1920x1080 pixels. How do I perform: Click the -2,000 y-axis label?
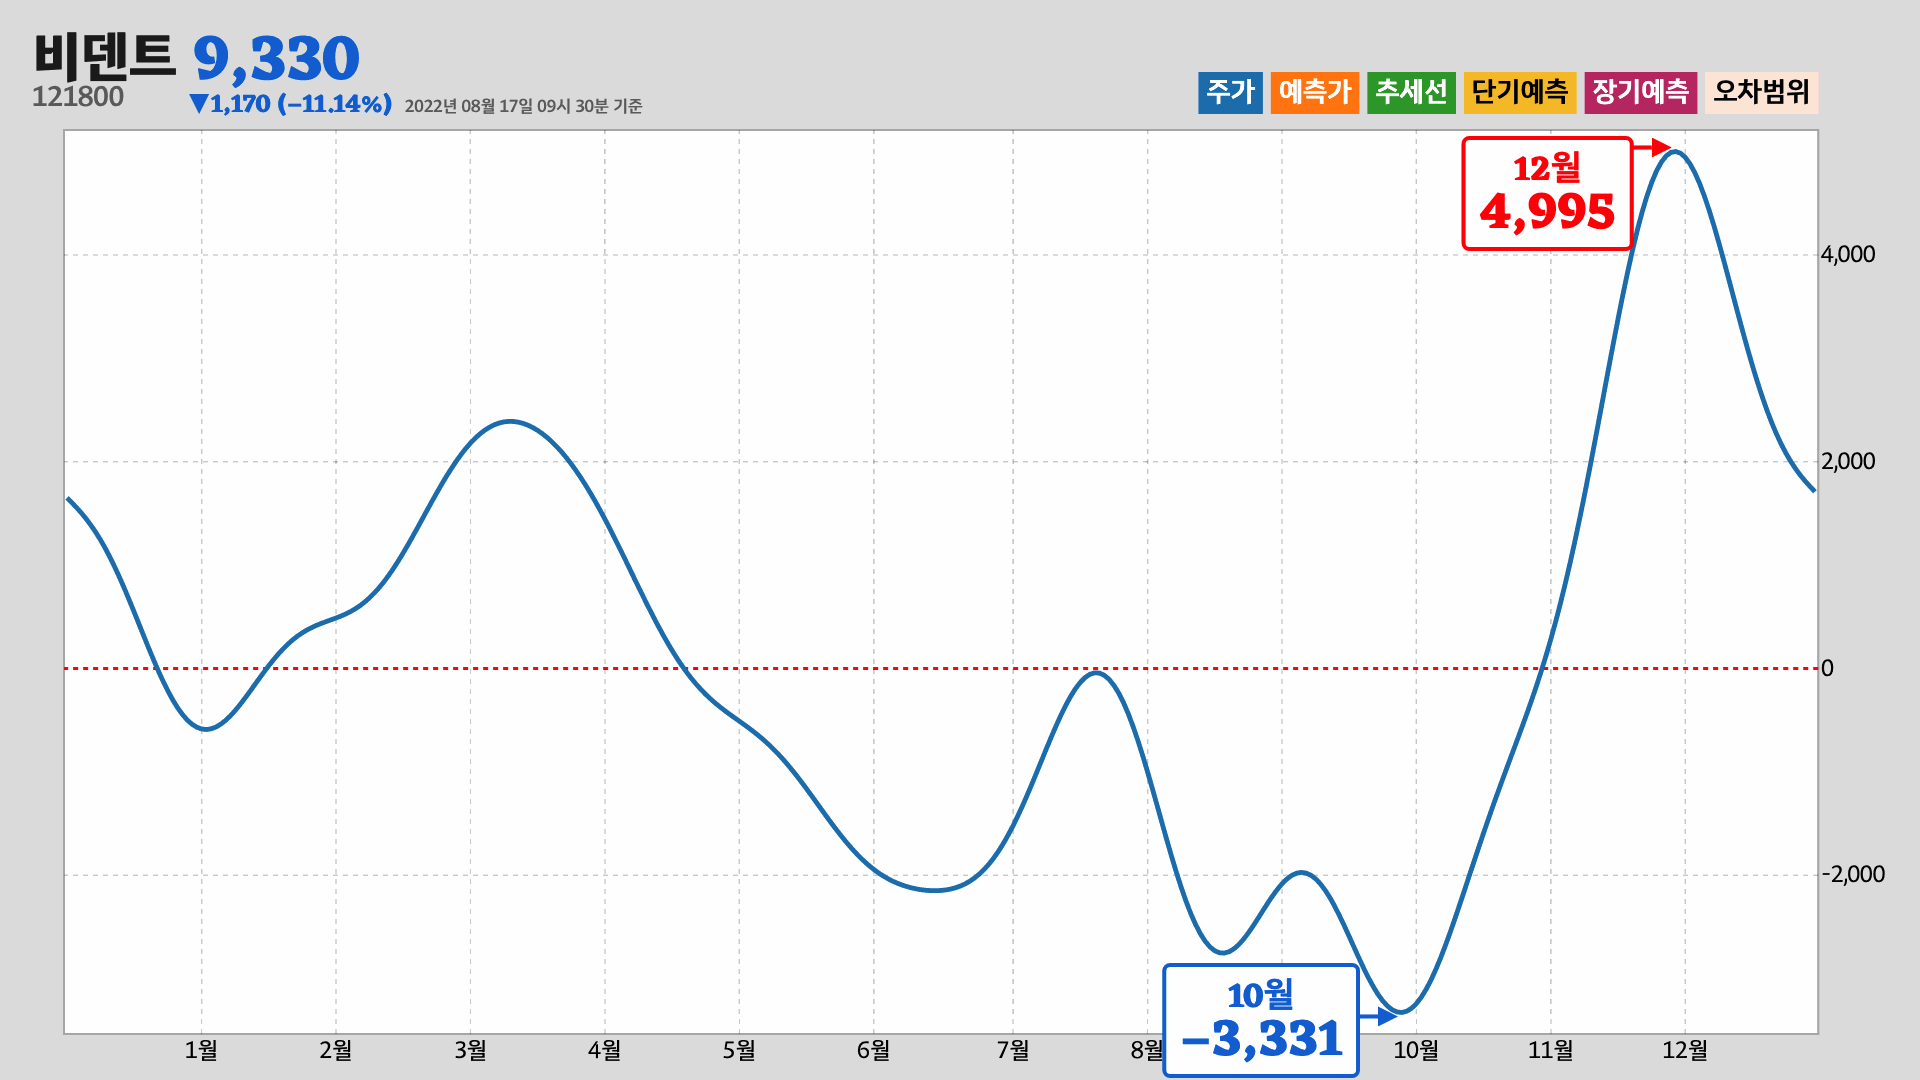pyautogui.click(x=1853, y=874)
